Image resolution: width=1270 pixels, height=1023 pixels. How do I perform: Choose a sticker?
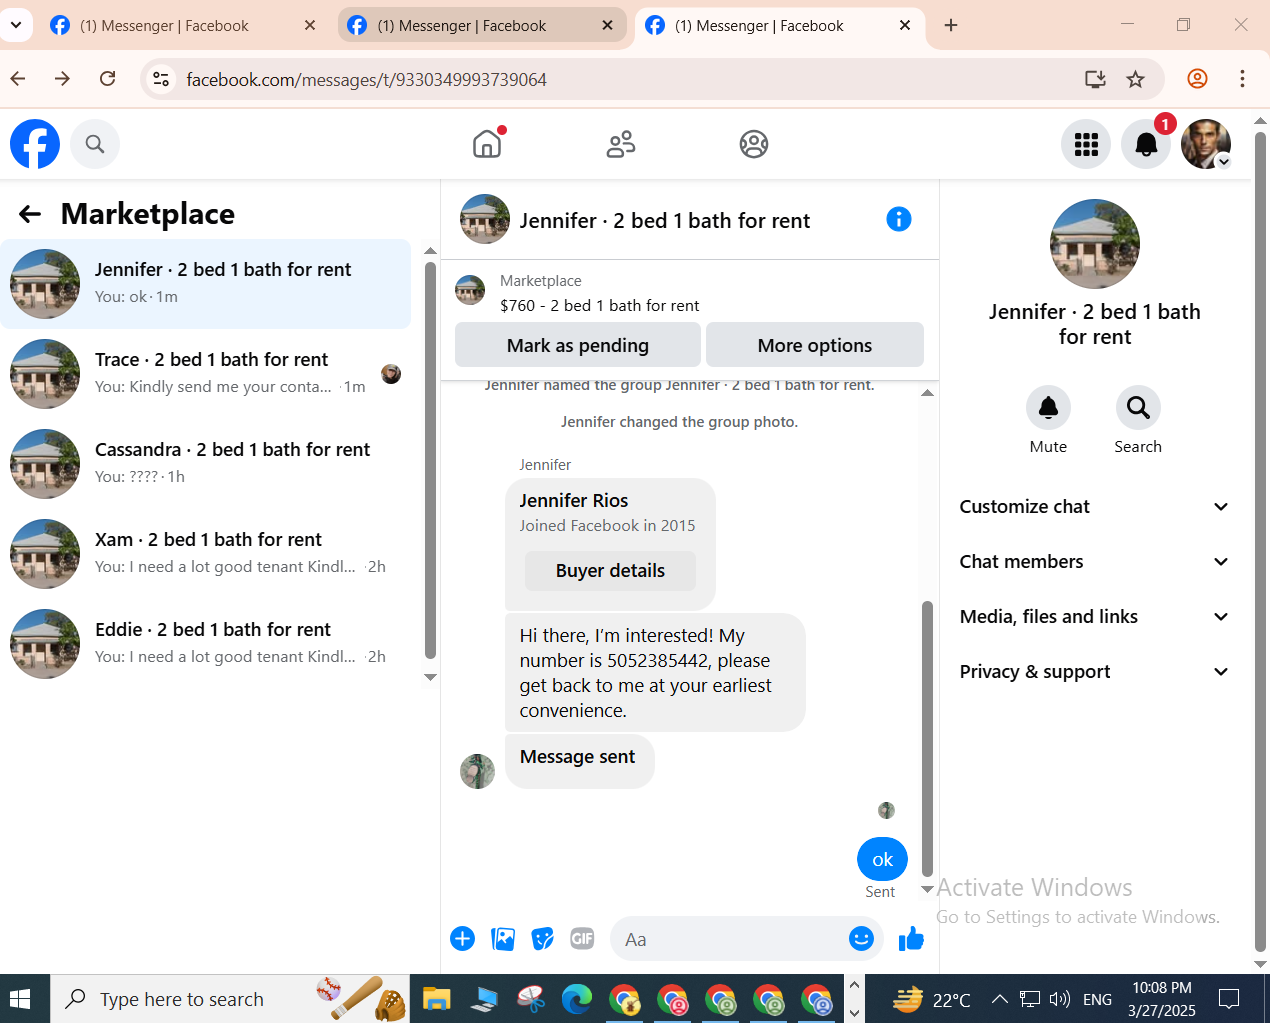tap(543, 939)
